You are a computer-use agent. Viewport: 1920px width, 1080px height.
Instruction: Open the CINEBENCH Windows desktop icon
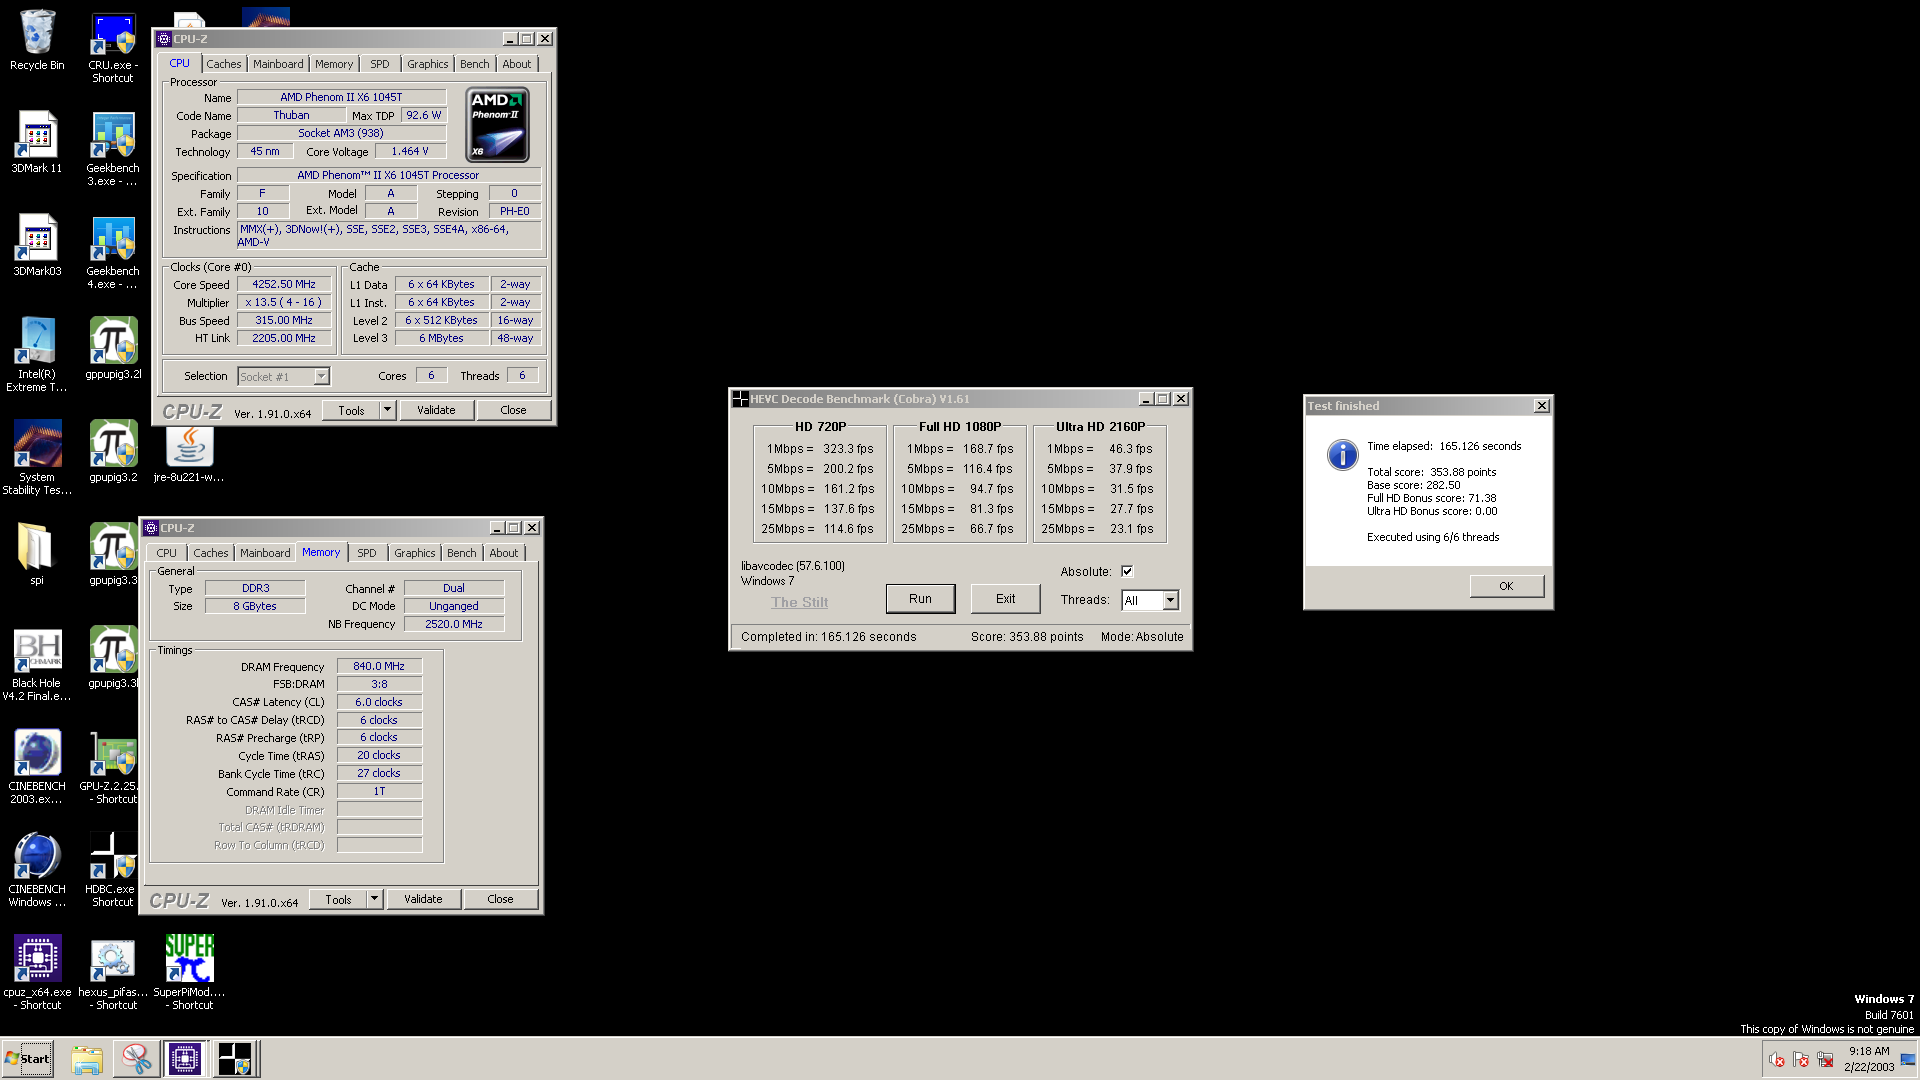click(x=37, y=870)
